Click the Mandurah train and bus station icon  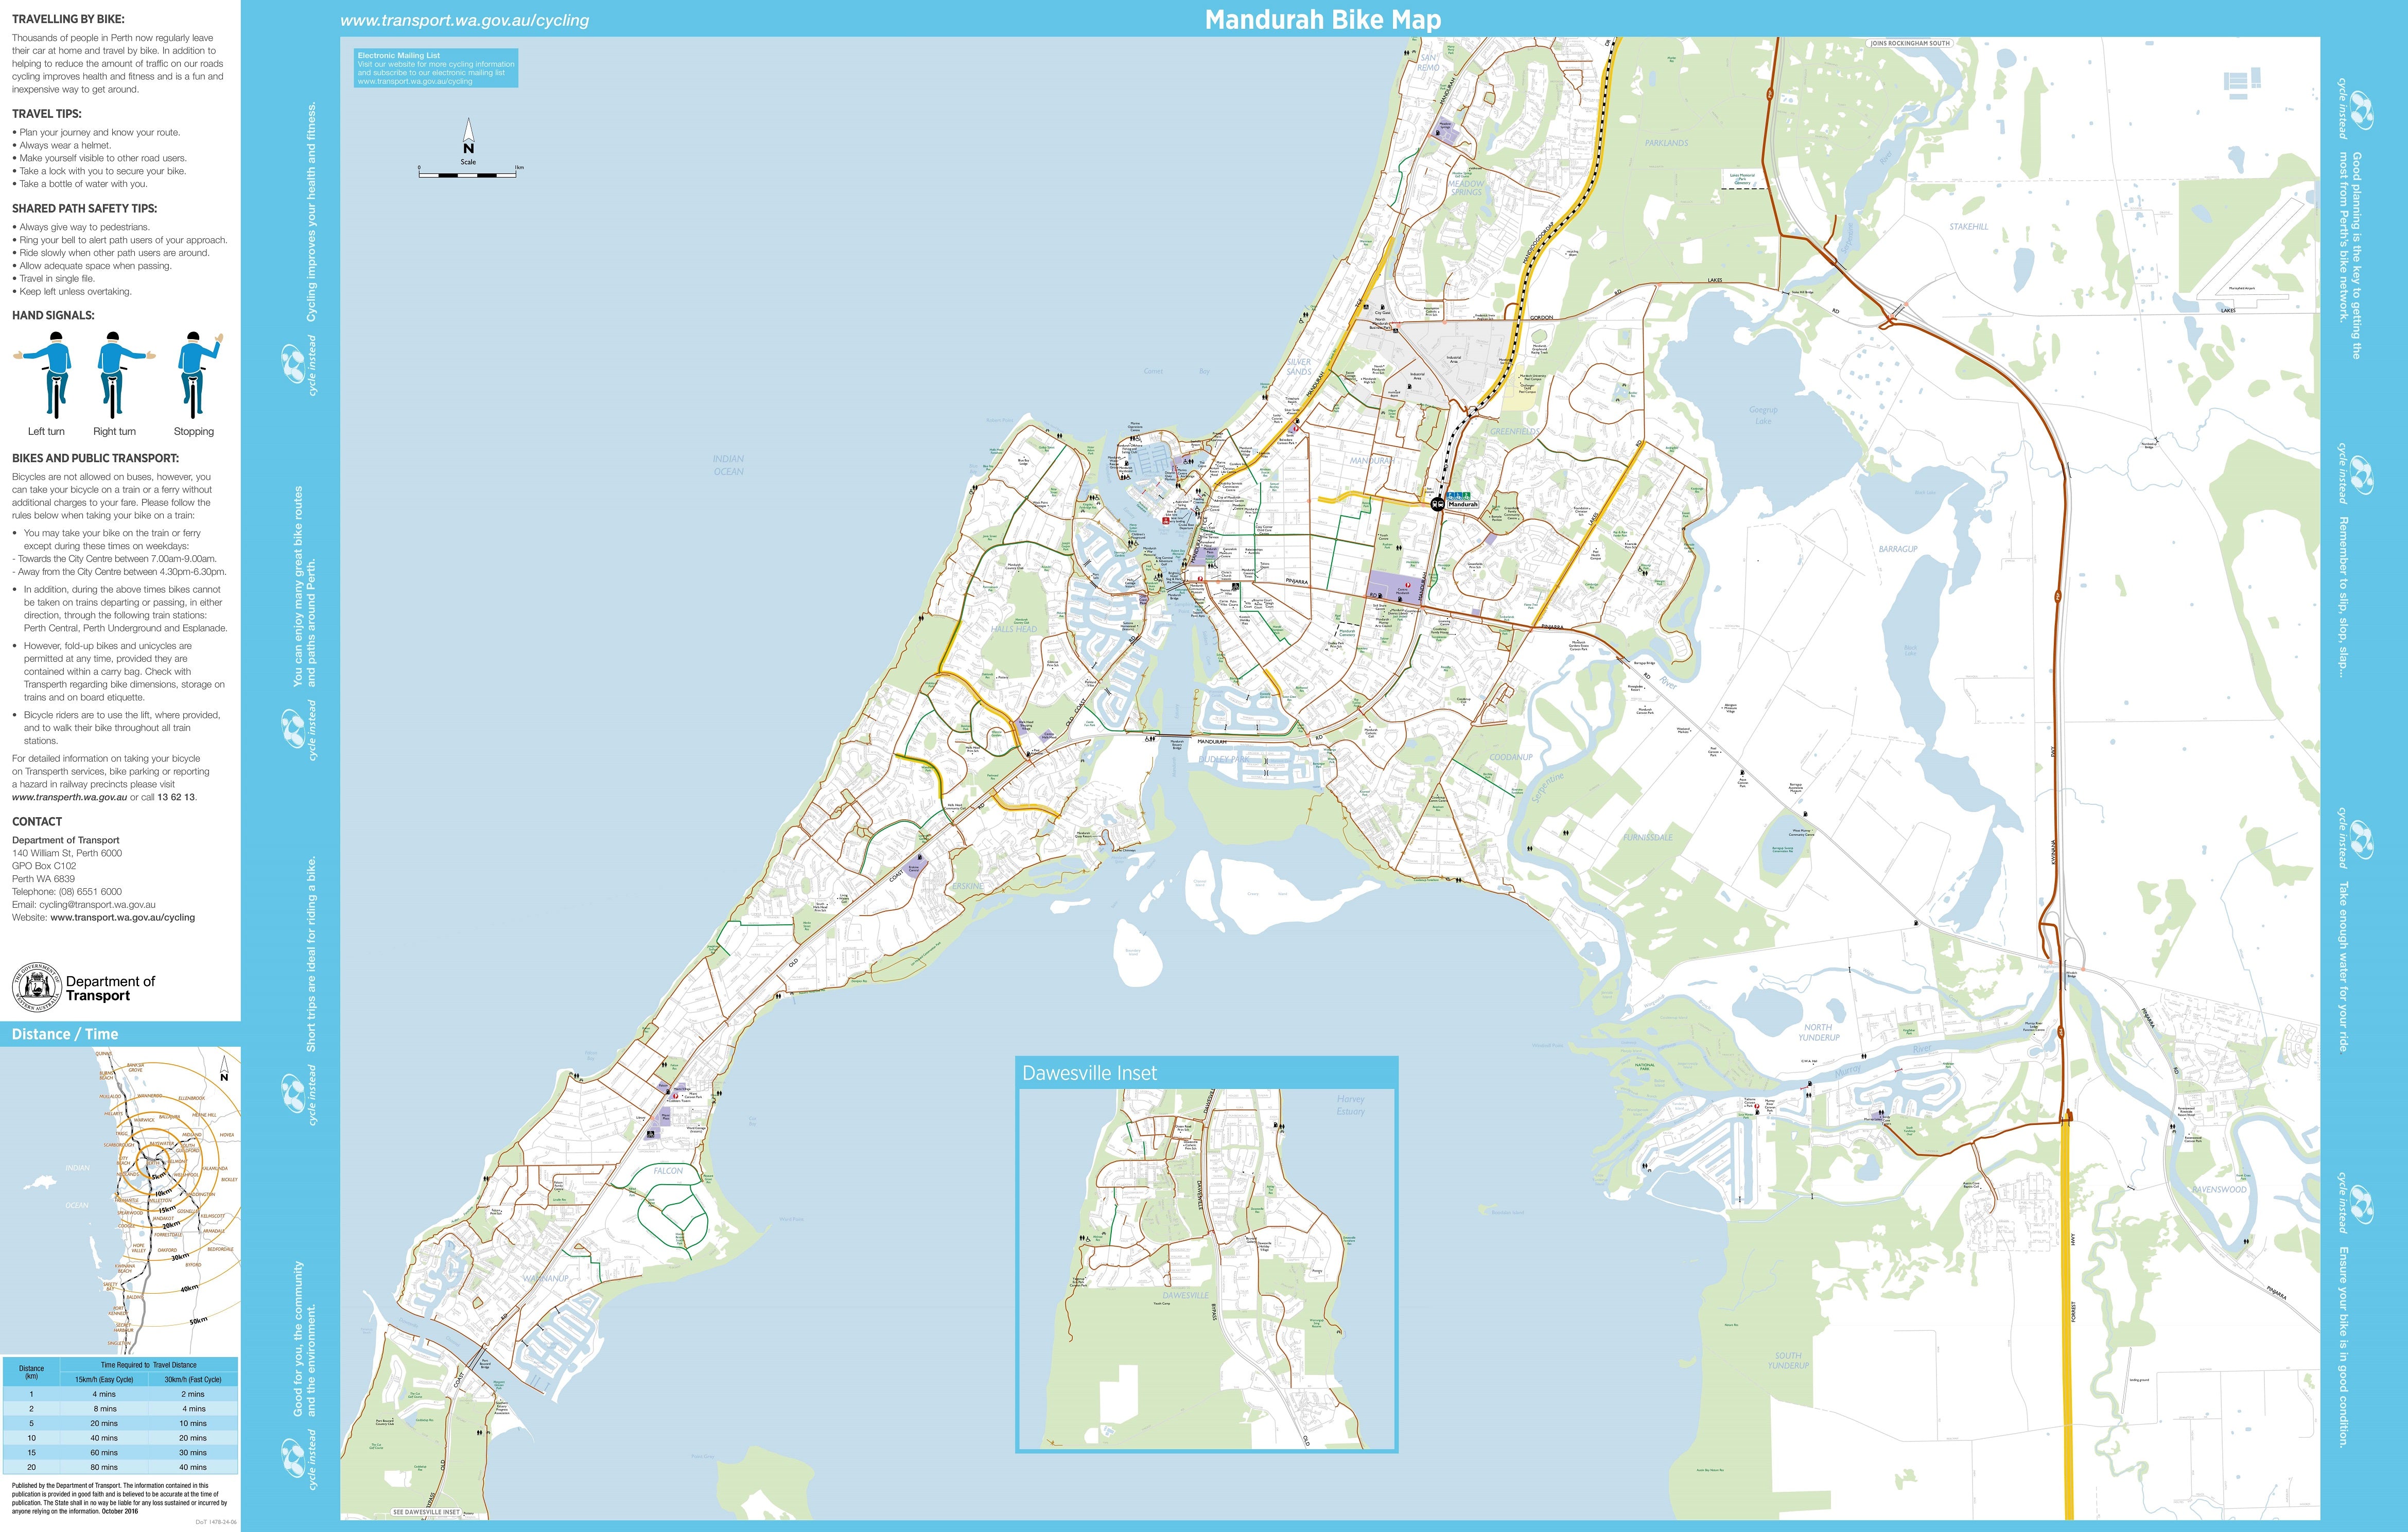click(1437, 504)
